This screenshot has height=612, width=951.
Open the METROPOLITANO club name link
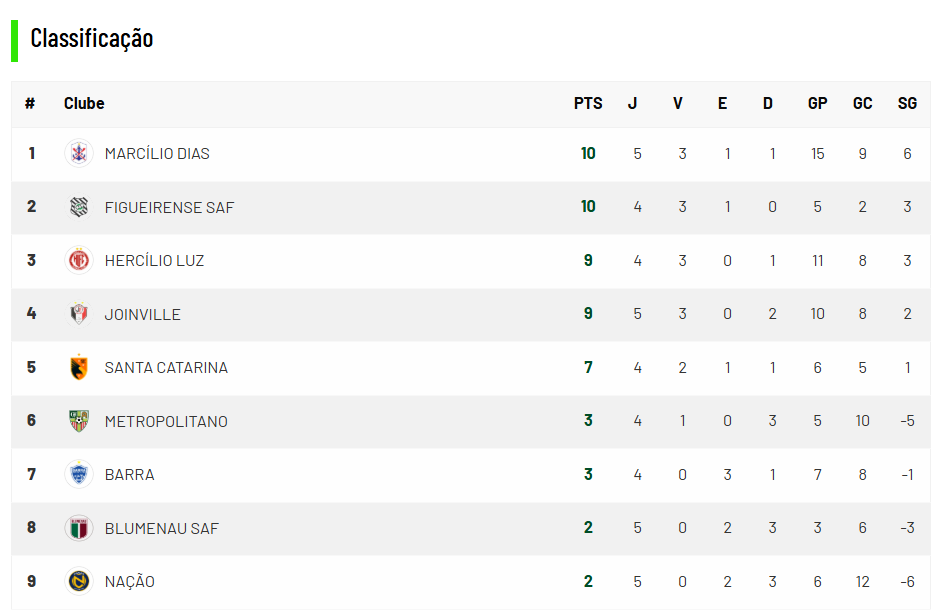point(166,422)
